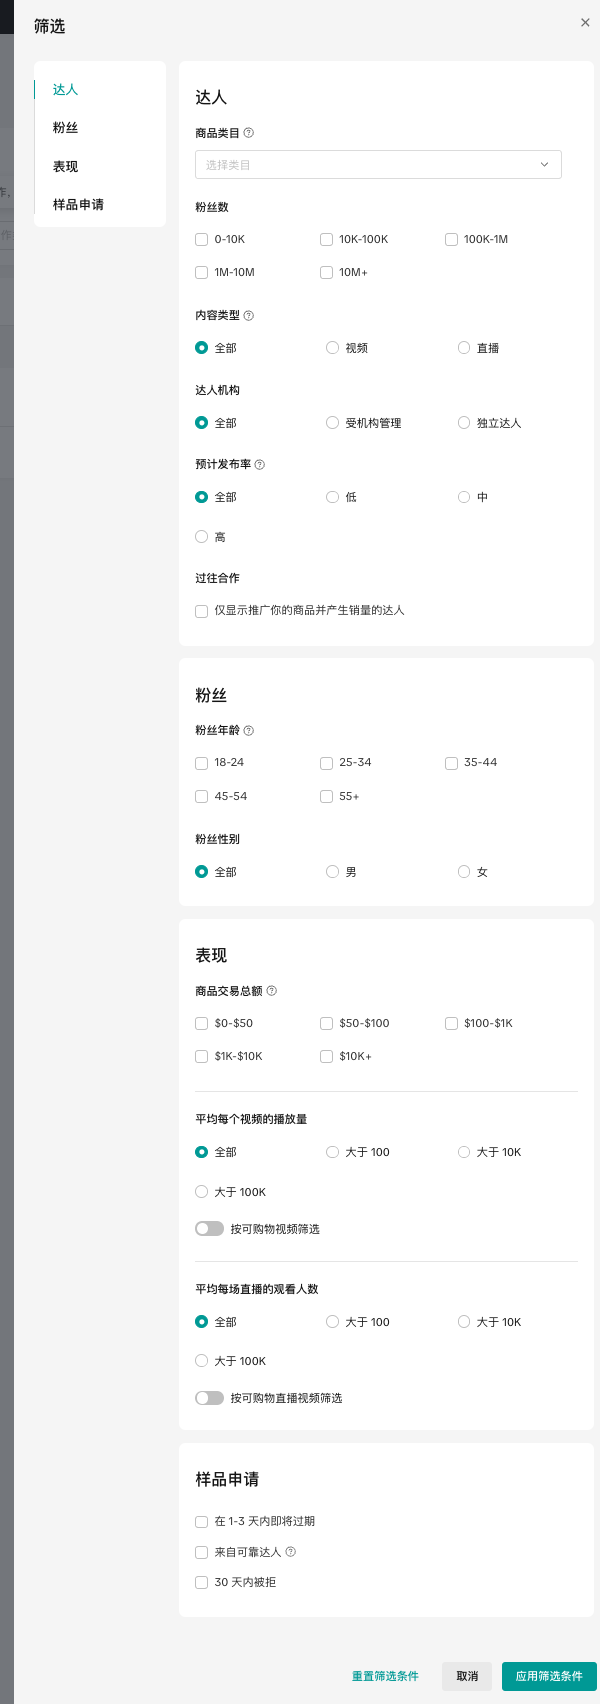
Task: Enable 按可购物直播视频筛选 switch
Action: point(210,1398)
